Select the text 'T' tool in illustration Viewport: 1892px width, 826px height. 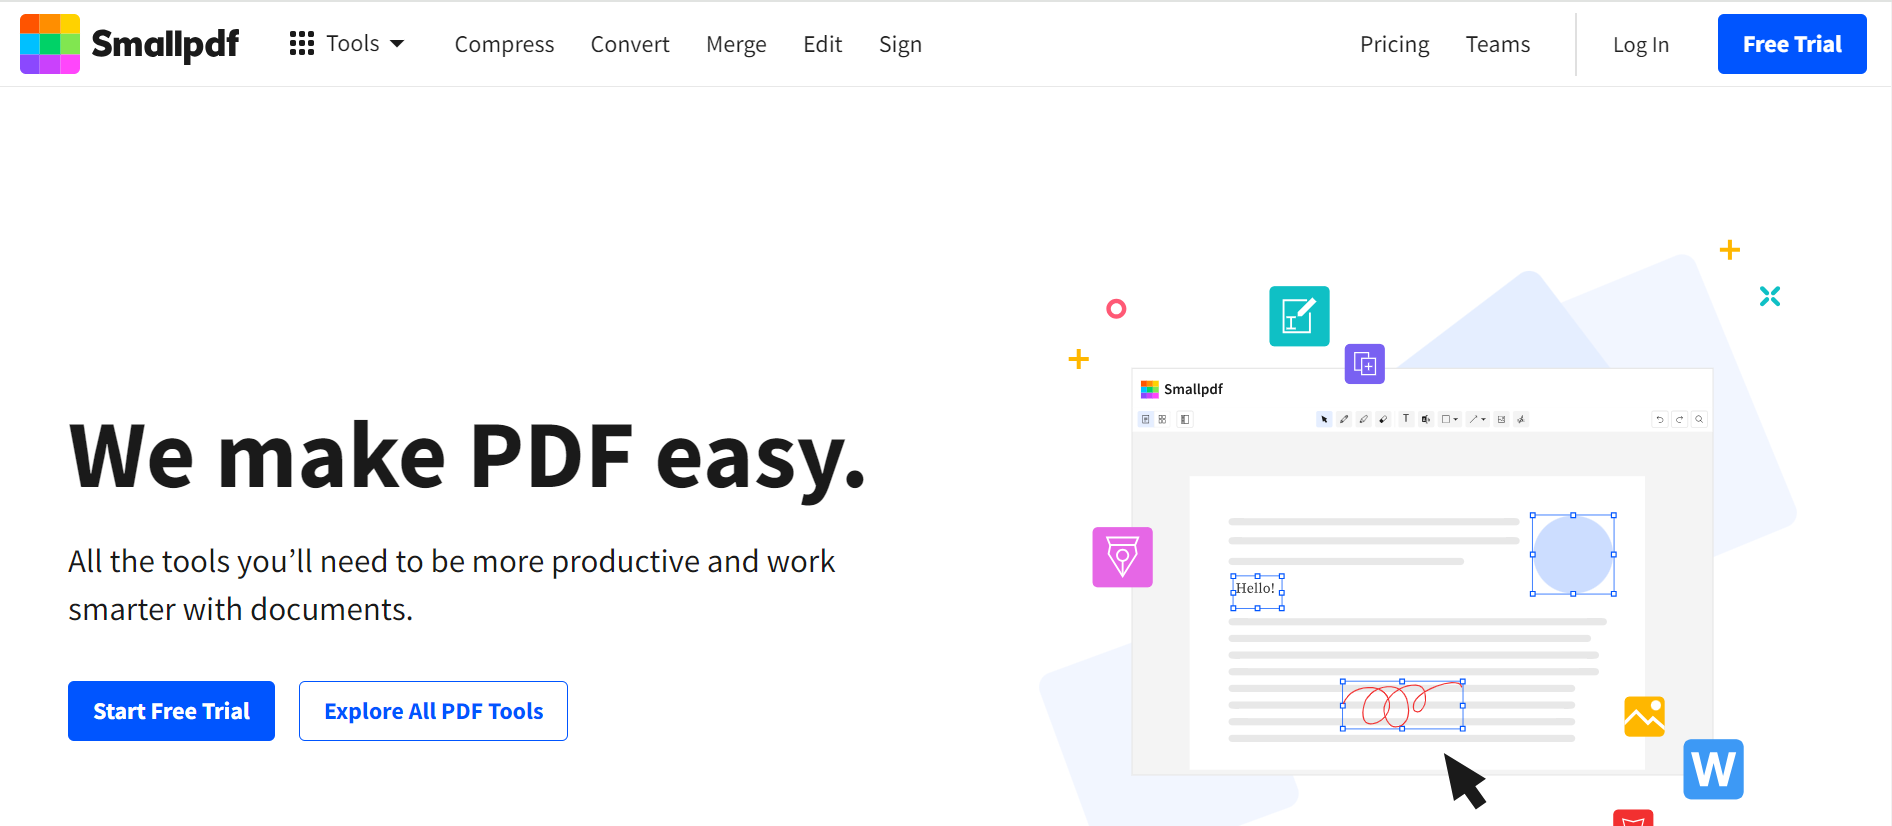click(x=1405, y=419)
